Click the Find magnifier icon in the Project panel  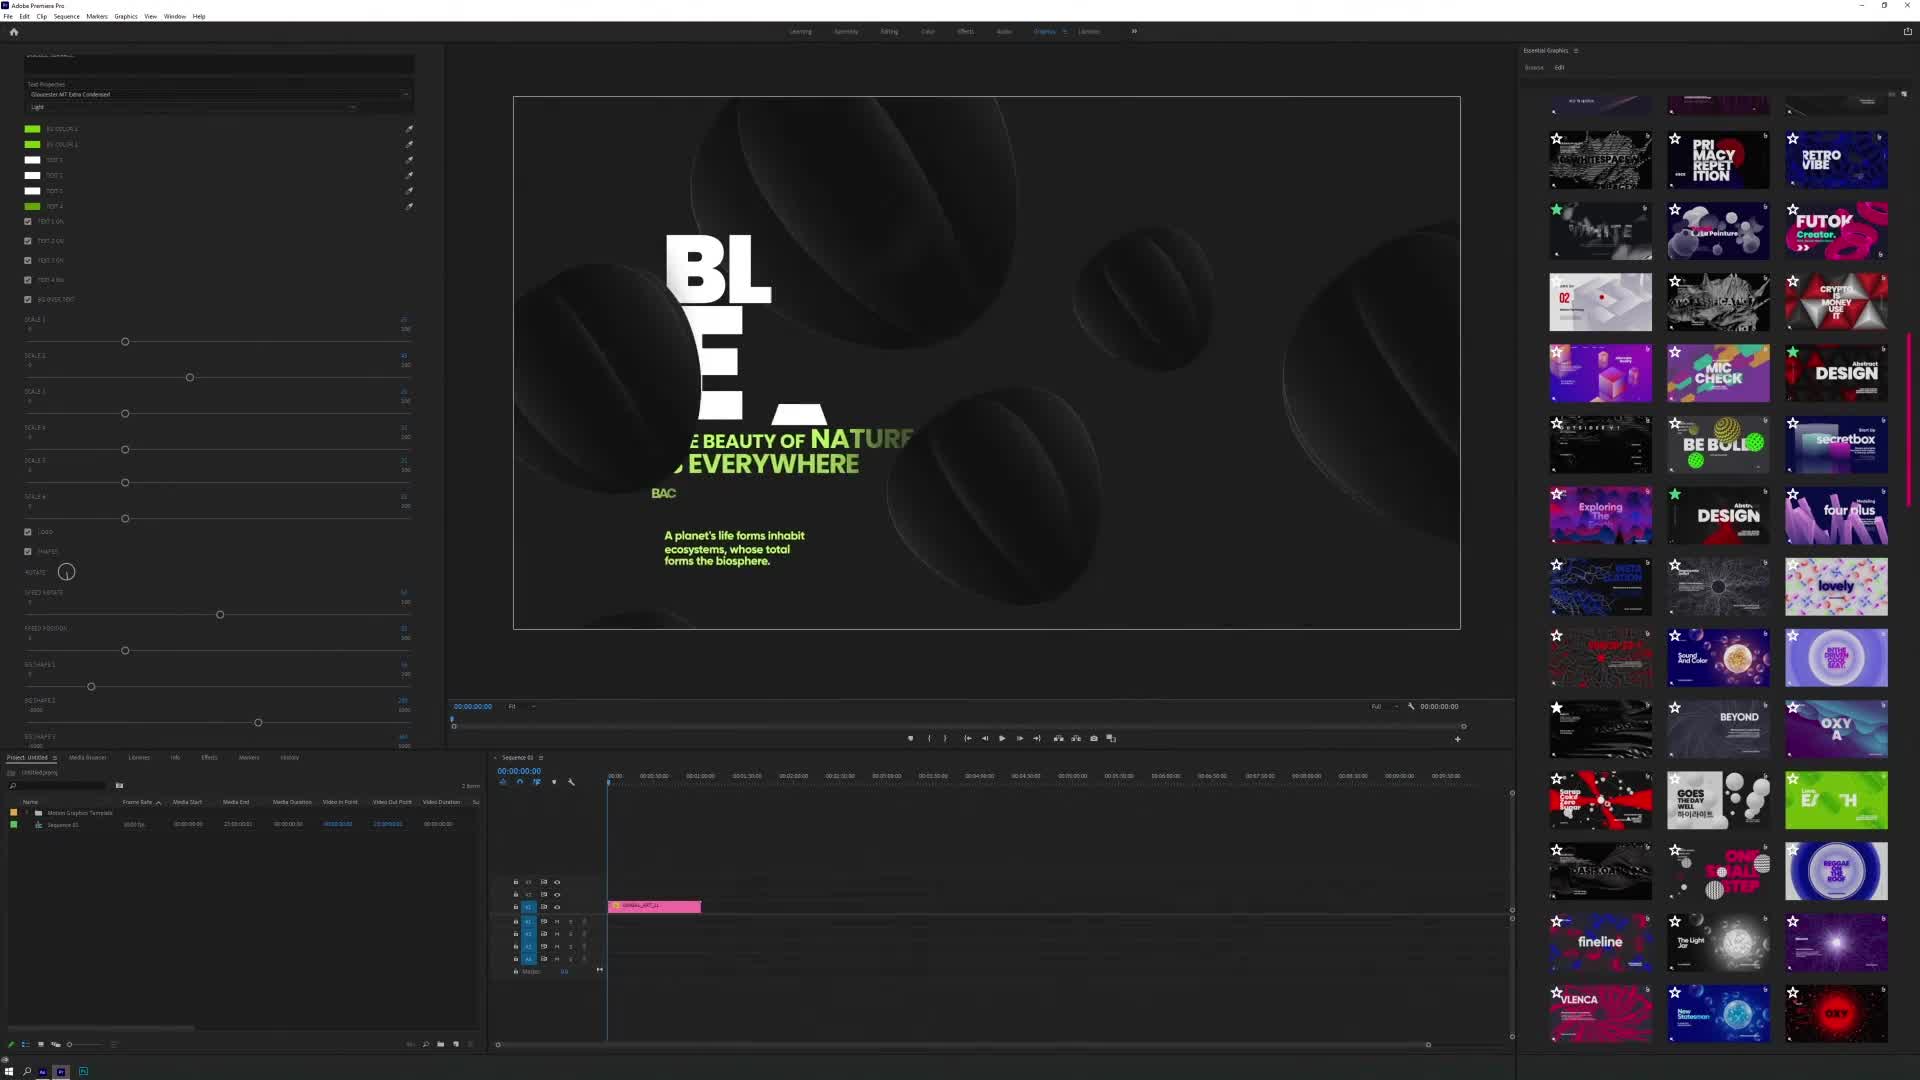(x=425, y=1044)
